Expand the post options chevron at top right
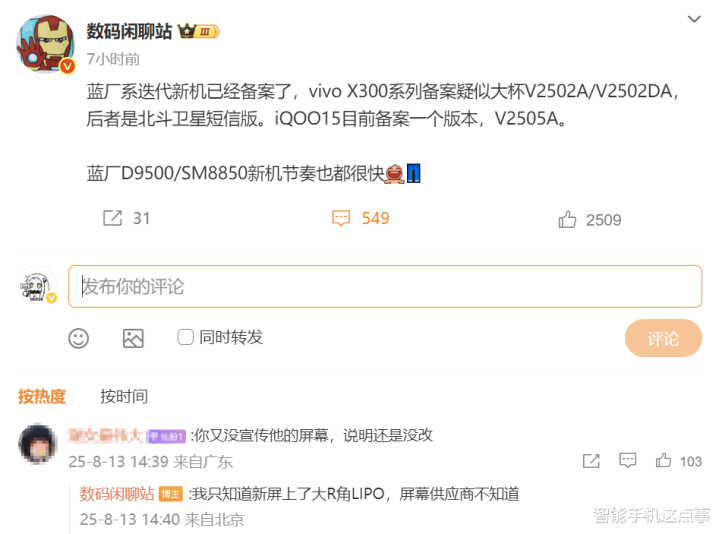Screen dimensions: 719x534 click(694, 19)
